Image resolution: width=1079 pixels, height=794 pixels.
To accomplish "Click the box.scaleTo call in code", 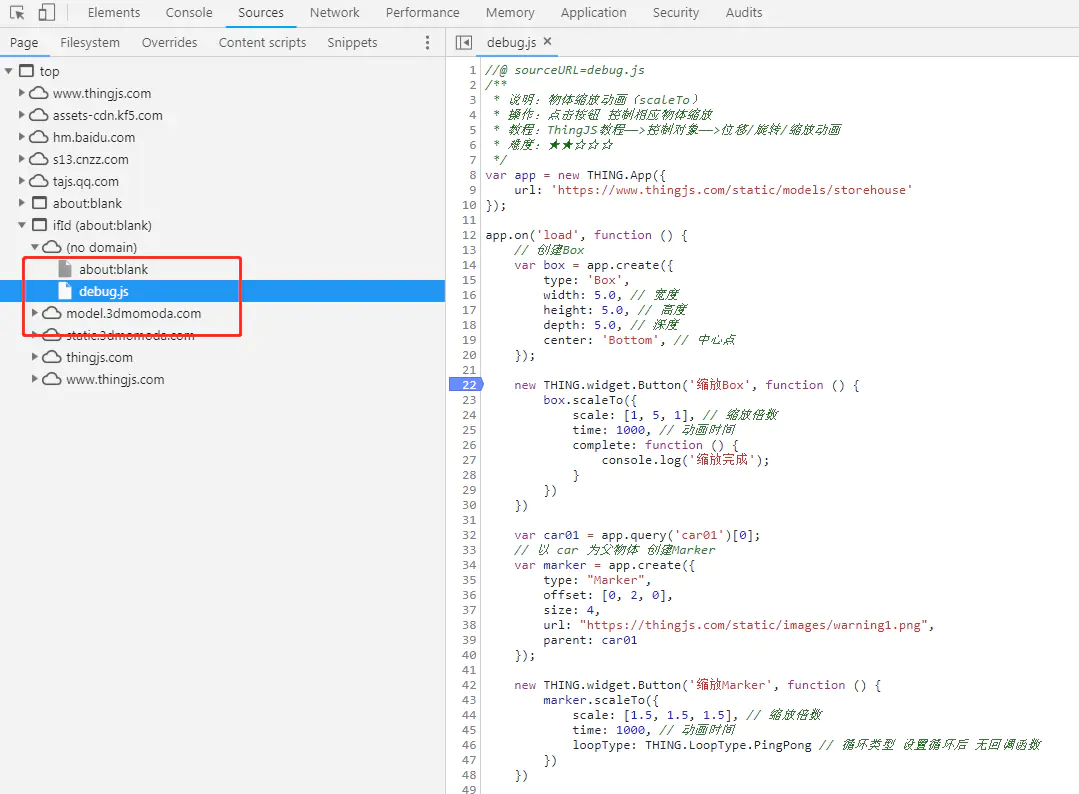I will click(x=583, y=400).
